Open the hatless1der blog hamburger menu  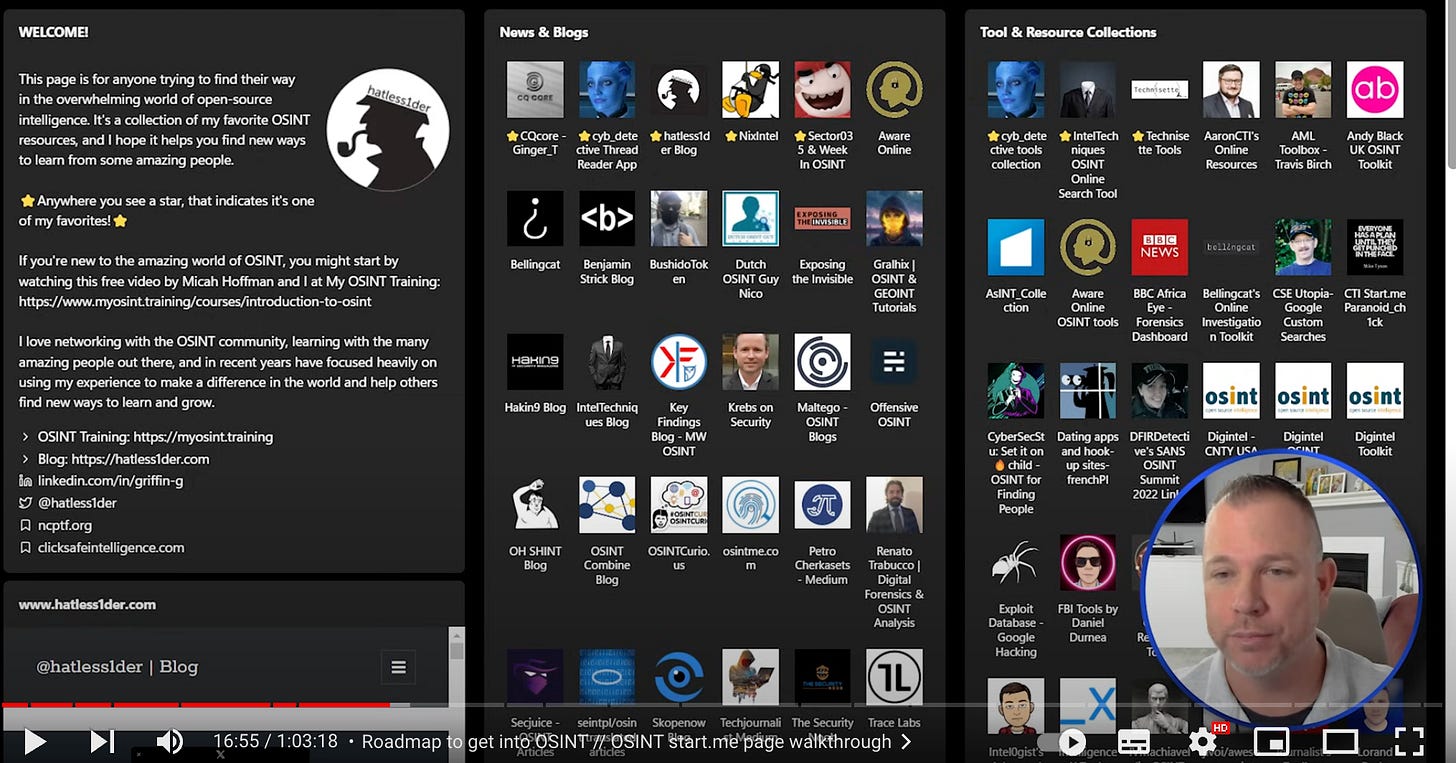tap(398, 667)
